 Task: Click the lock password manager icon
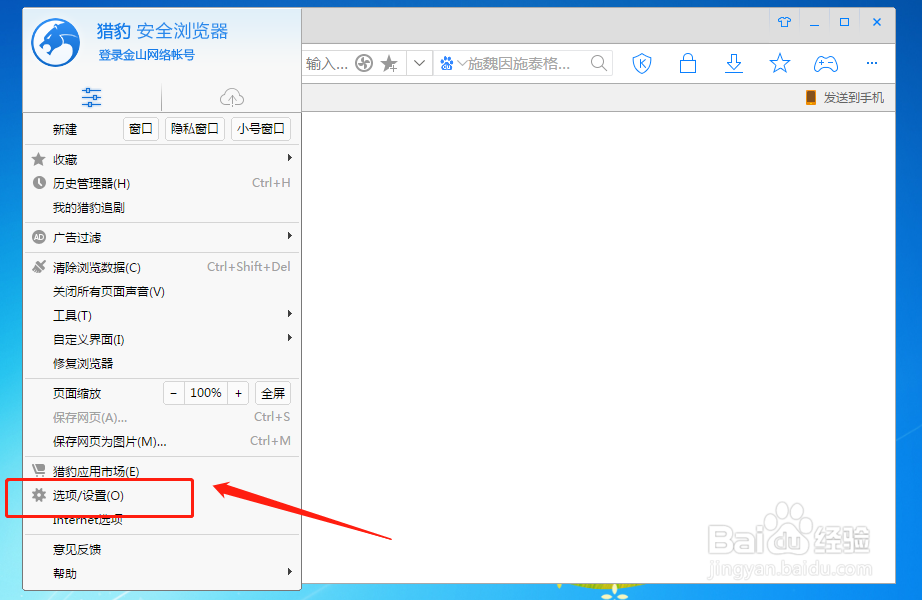688,64
